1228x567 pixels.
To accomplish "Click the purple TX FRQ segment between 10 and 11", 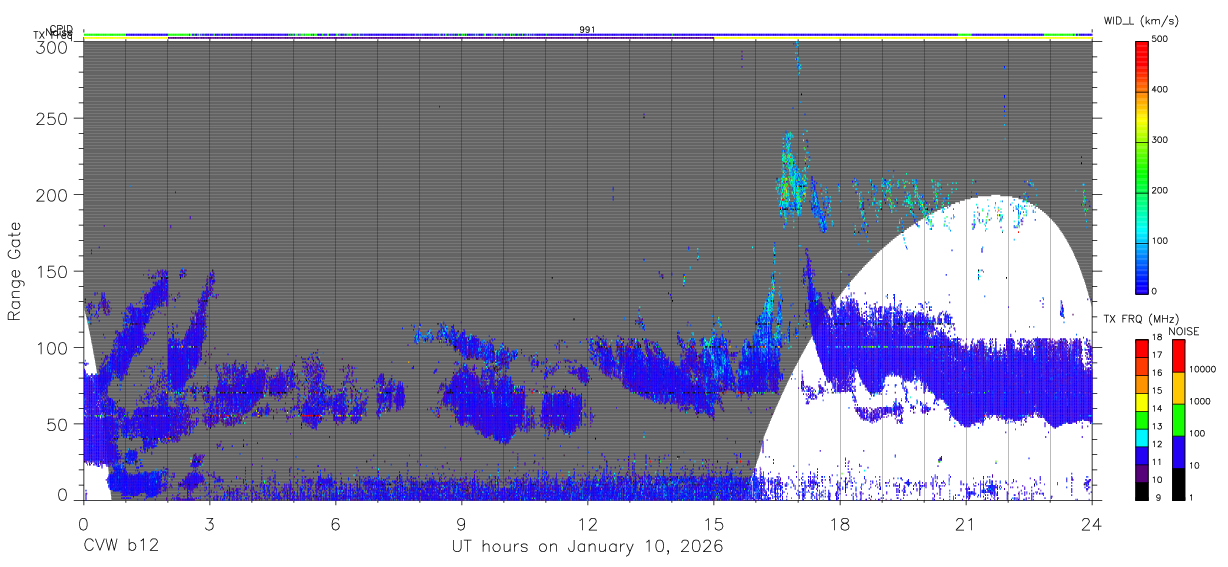I will (1141, 472).
